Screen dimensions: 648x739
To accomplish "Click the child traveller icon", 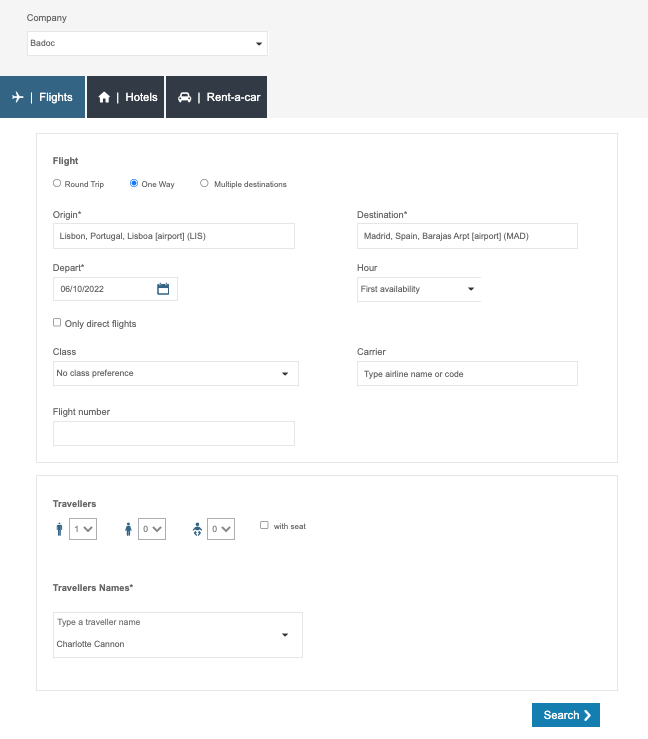I will [x=128, y=529].
